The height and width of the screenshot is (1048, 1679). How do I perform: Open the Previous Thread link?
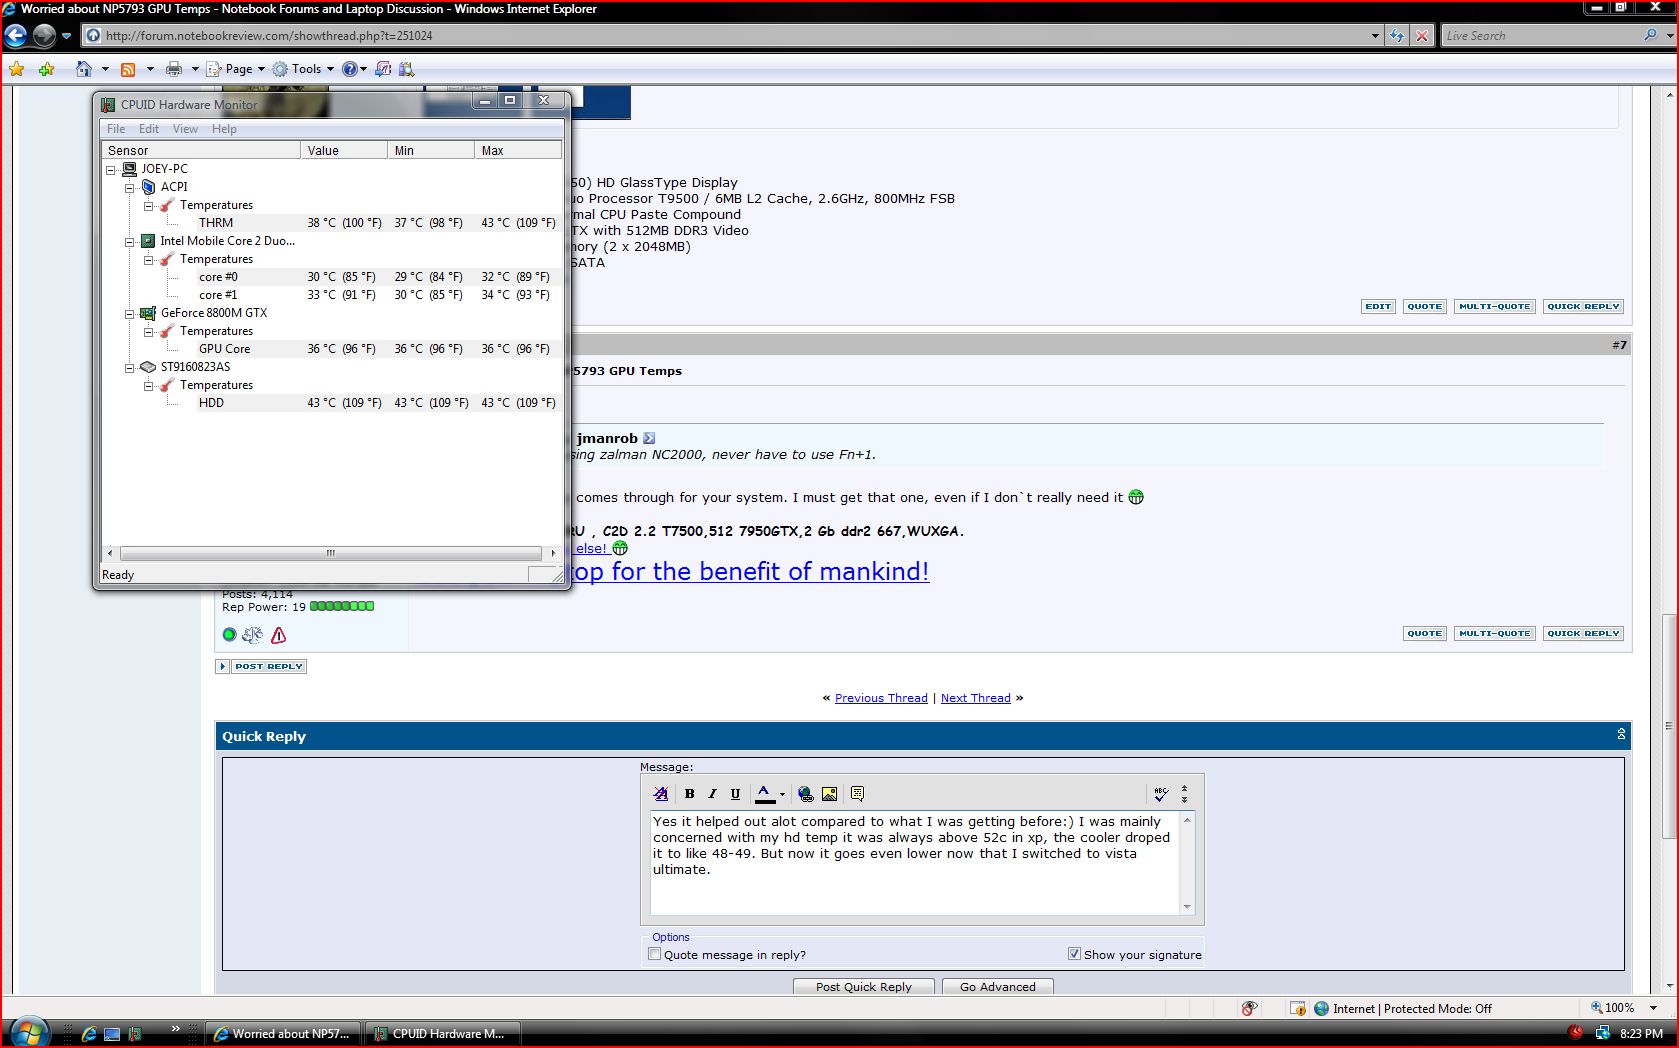(881, 698)
